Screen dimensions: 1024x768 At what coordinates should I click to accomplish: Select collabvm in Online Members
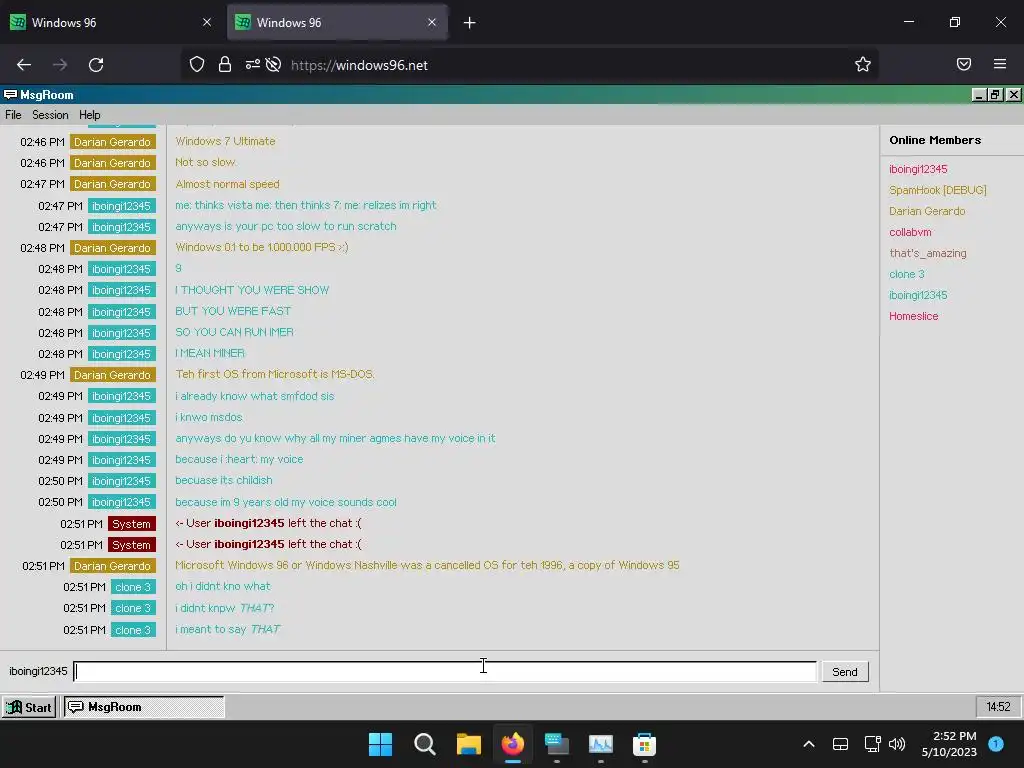tap(910, 232)
